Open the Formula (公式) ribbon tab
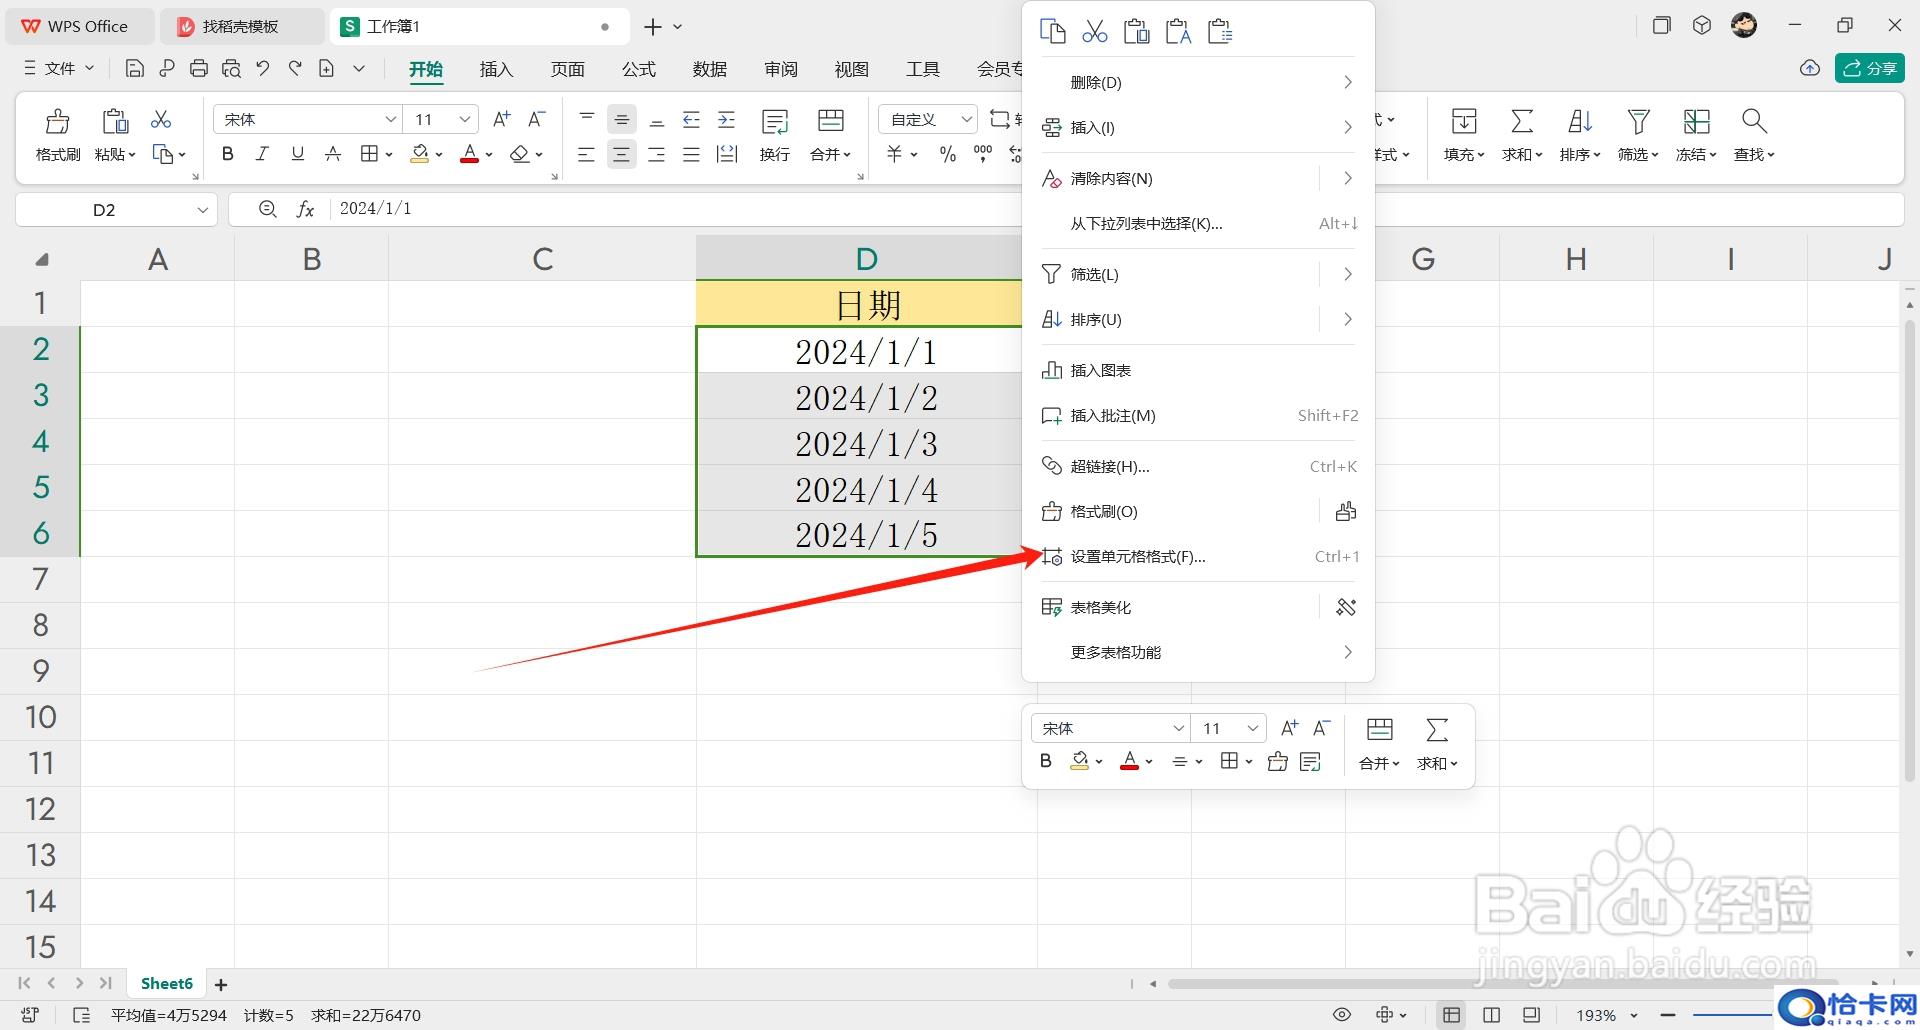Screen dimensions: 1920x1030 click(x=638, y=69)
